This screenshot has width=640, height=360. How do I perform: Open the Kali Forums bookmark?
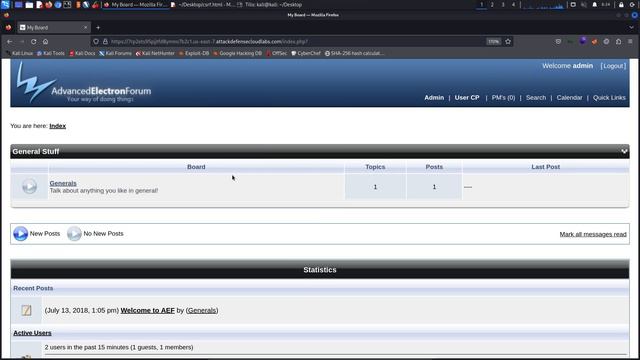(x=116, y=53)
